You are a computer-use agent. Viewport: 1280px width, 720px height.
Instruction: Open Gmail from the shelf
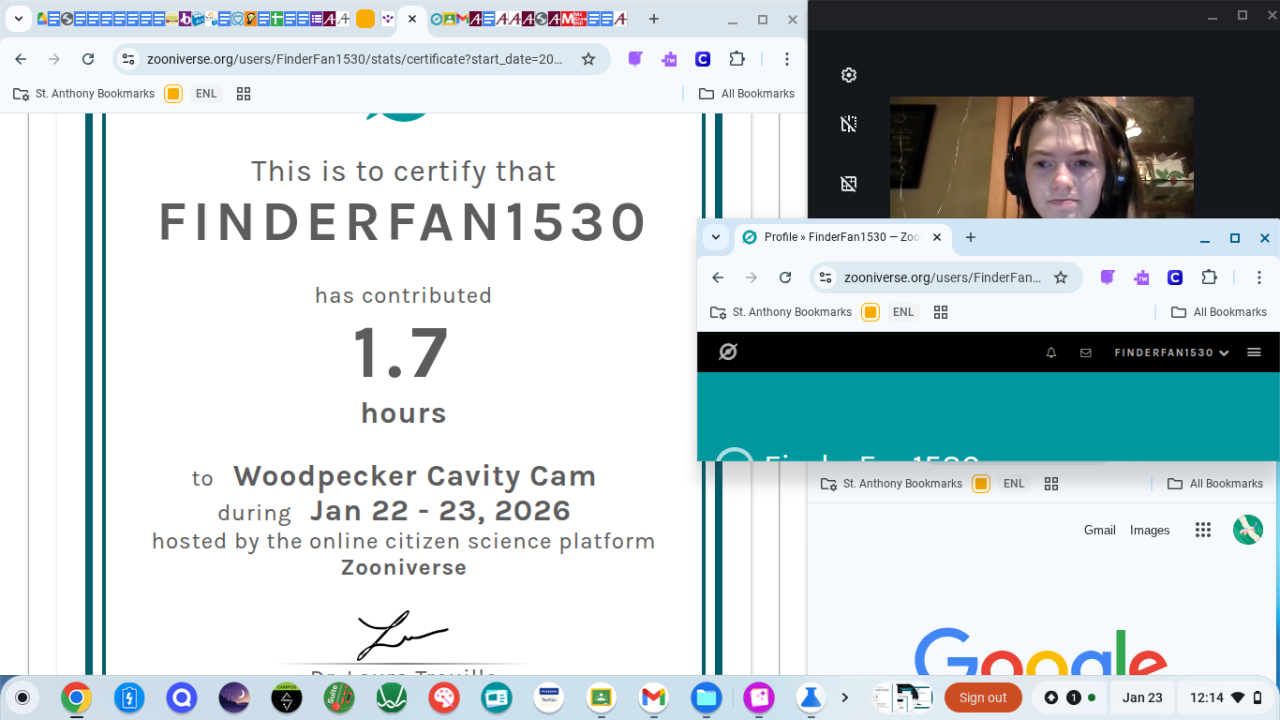[x=653, y=698]
